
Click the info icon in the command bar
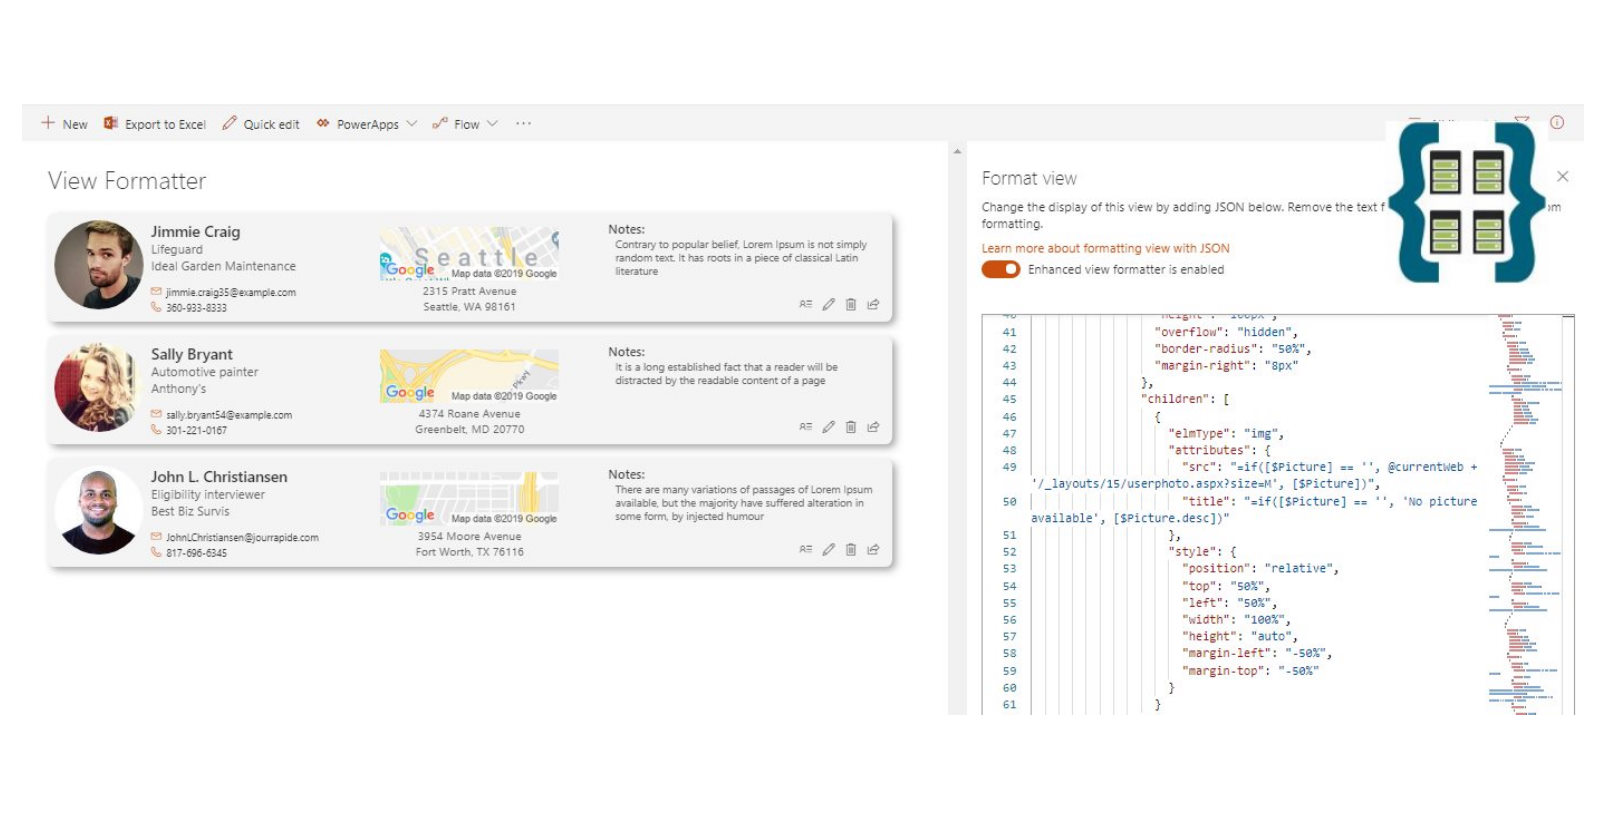coord(1557,123)
